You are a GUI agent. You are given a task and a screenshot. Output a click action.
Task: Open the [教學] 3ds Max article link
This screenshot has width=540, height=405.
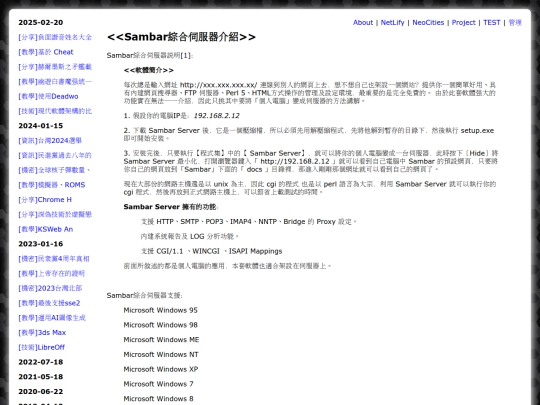42,333
